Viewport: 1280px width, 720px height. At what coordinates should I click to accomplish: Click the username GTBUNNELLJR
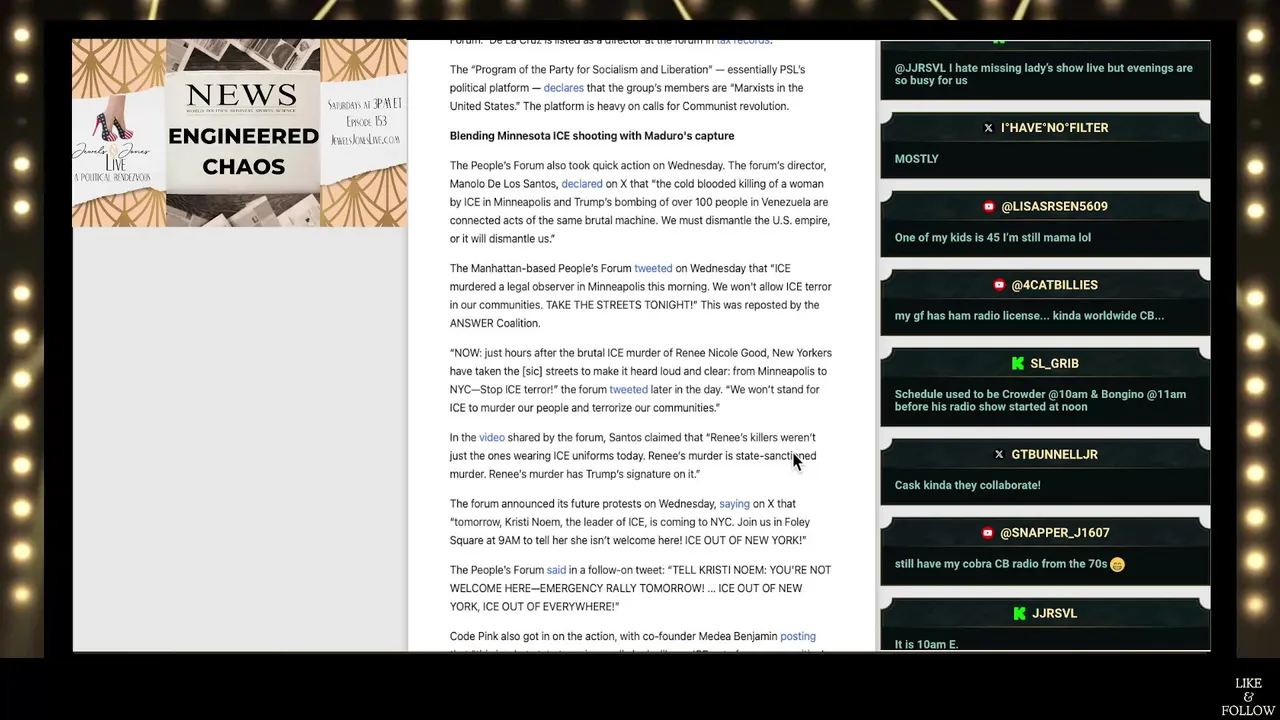(x=1054, y=455)
